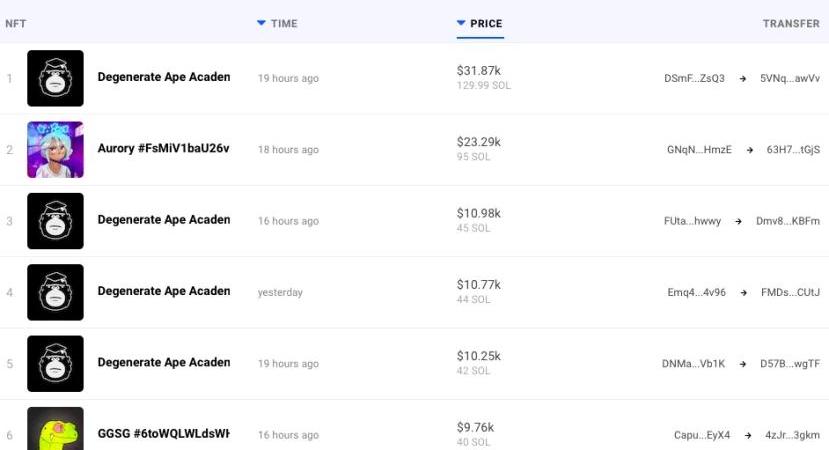
Task: Open the GGSG green lizard thumbnail
Action: 56,428
